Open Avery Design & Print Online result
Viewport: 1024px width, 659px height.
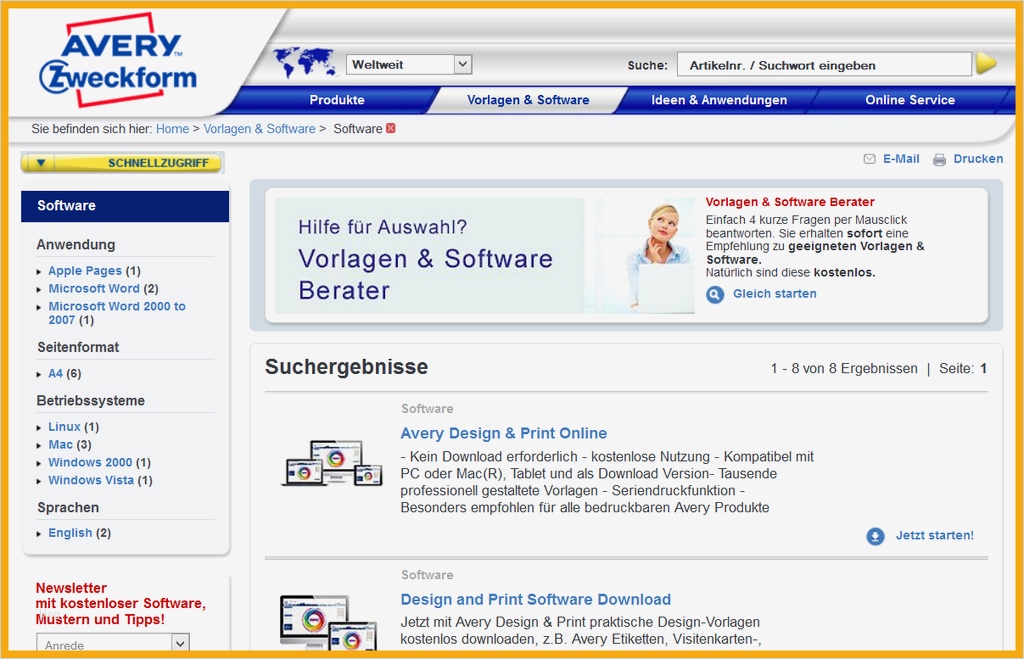504,433
